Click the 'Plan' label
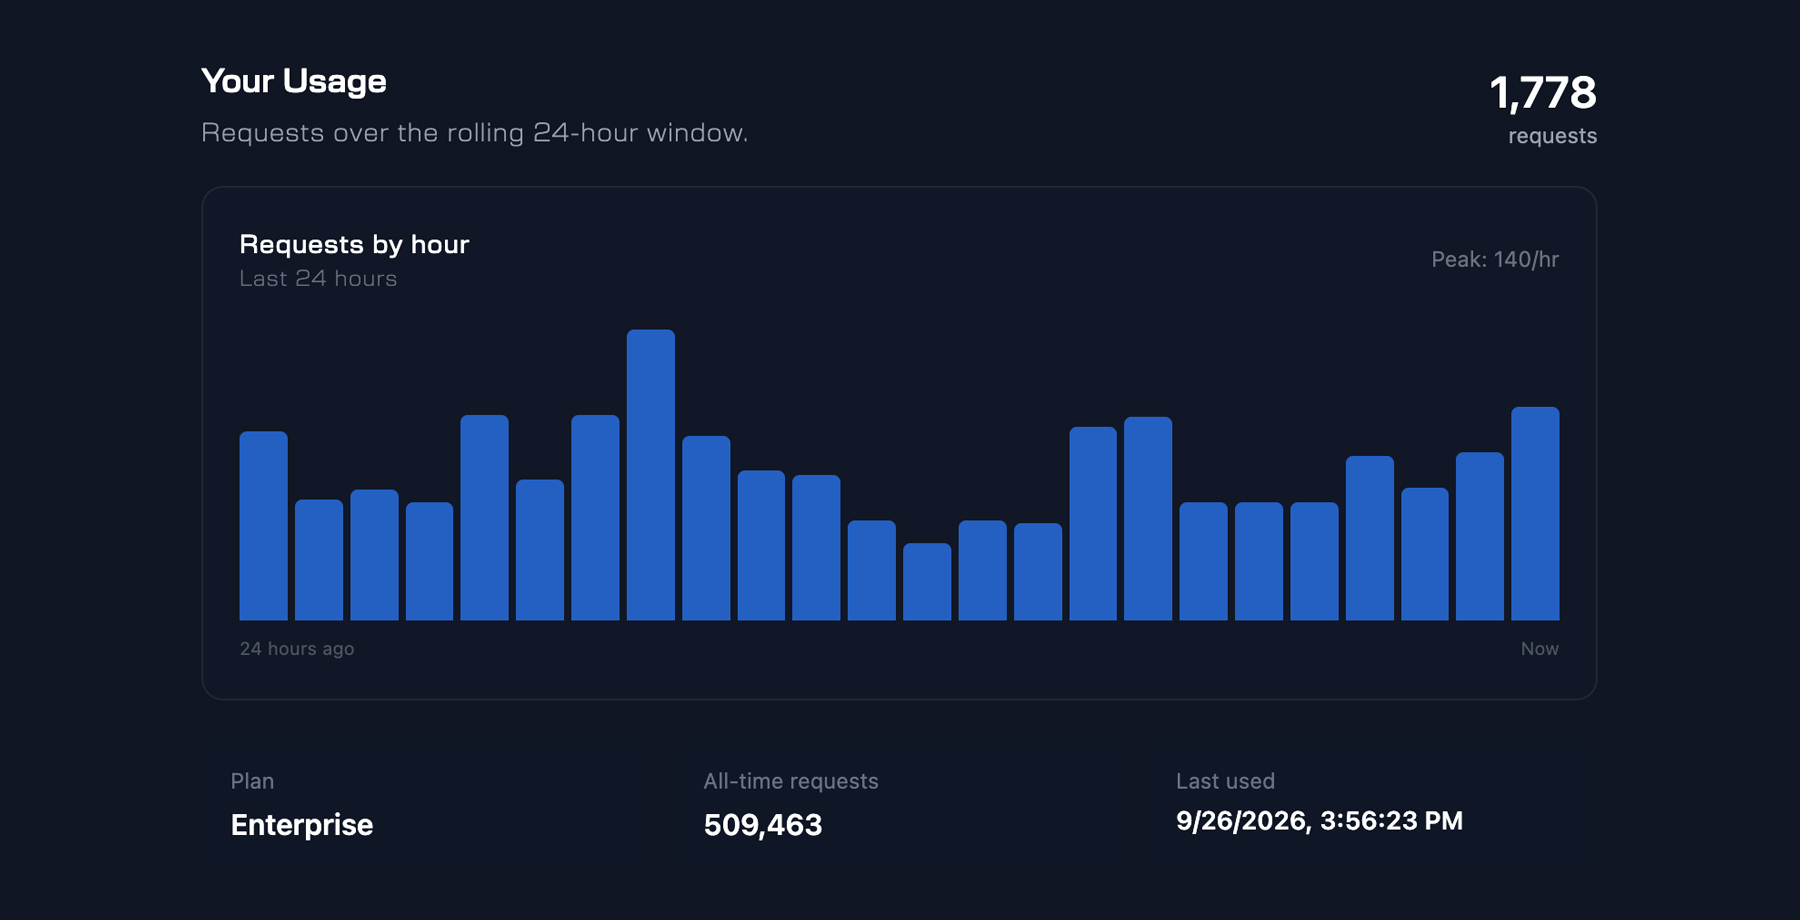The width and height of the screenshot is (1800, 920). [x=252, y=781]
